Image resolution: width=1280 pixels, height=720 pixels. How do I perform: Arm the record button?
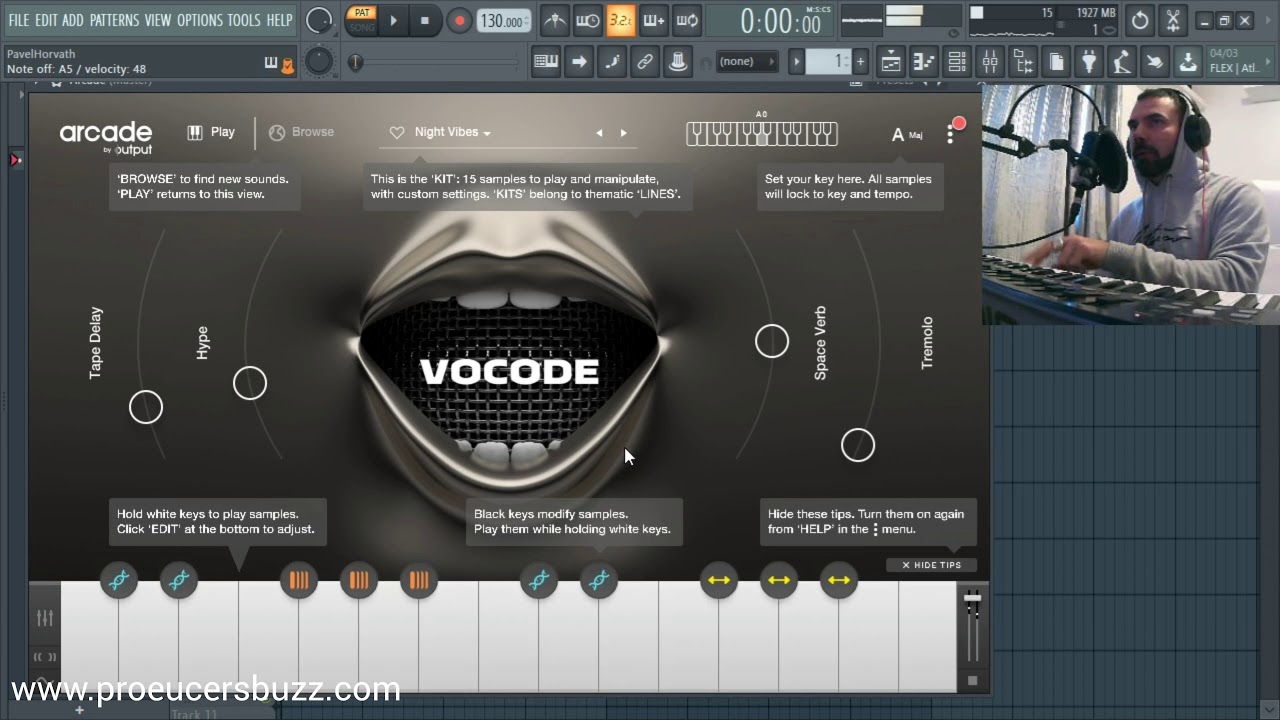click(460, 20)
